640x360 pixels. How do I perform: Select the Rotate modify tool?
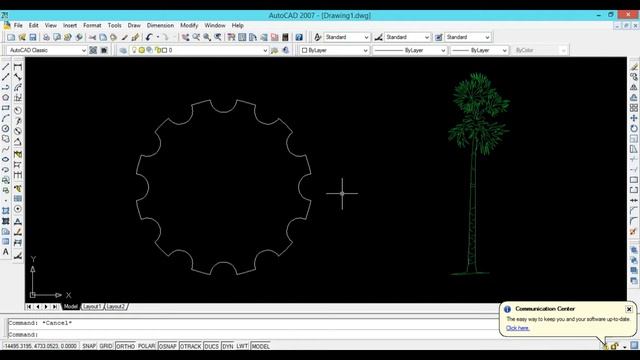(x=634, y=128)
